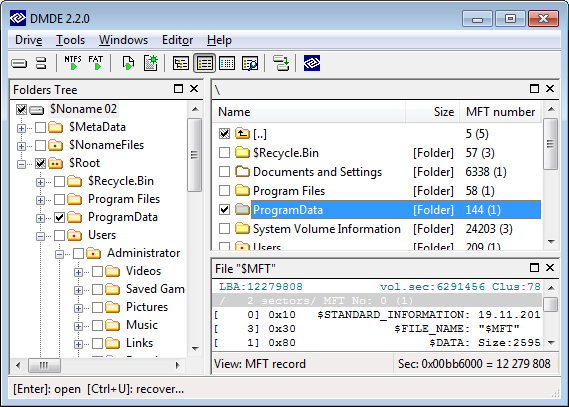Toggle the $Noname 02 checkbox
Screen dimensions: 569x407
(21, 109)
